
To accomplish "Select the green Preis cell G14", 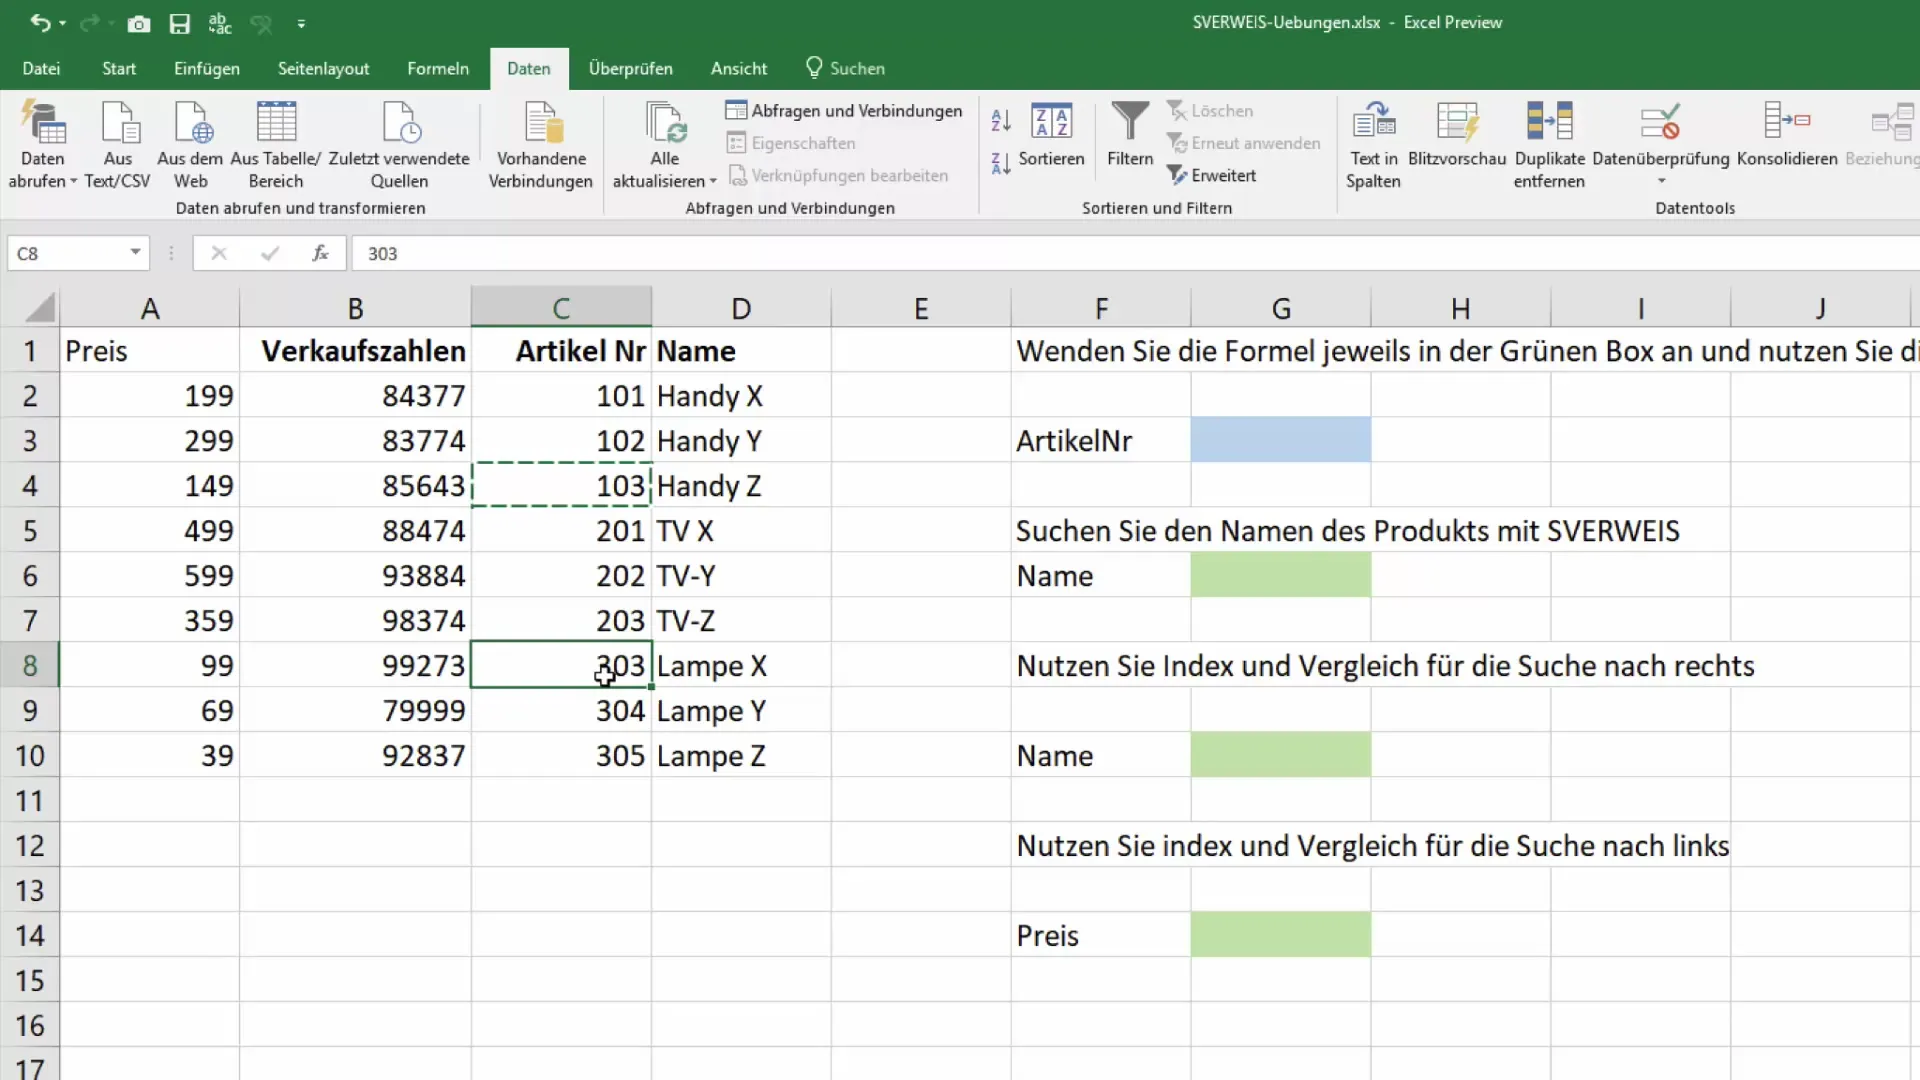I will click(1280, 935).
